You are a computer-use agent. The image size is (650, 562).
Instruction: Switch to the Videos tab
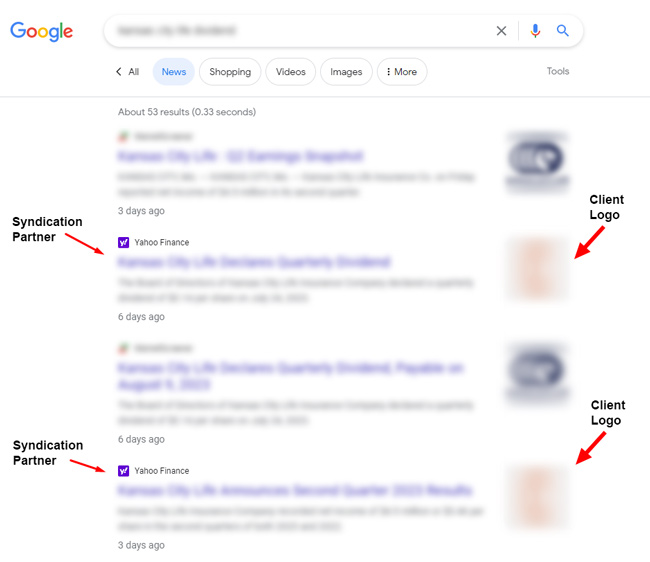pyautogui.click(x=291, y=72)
